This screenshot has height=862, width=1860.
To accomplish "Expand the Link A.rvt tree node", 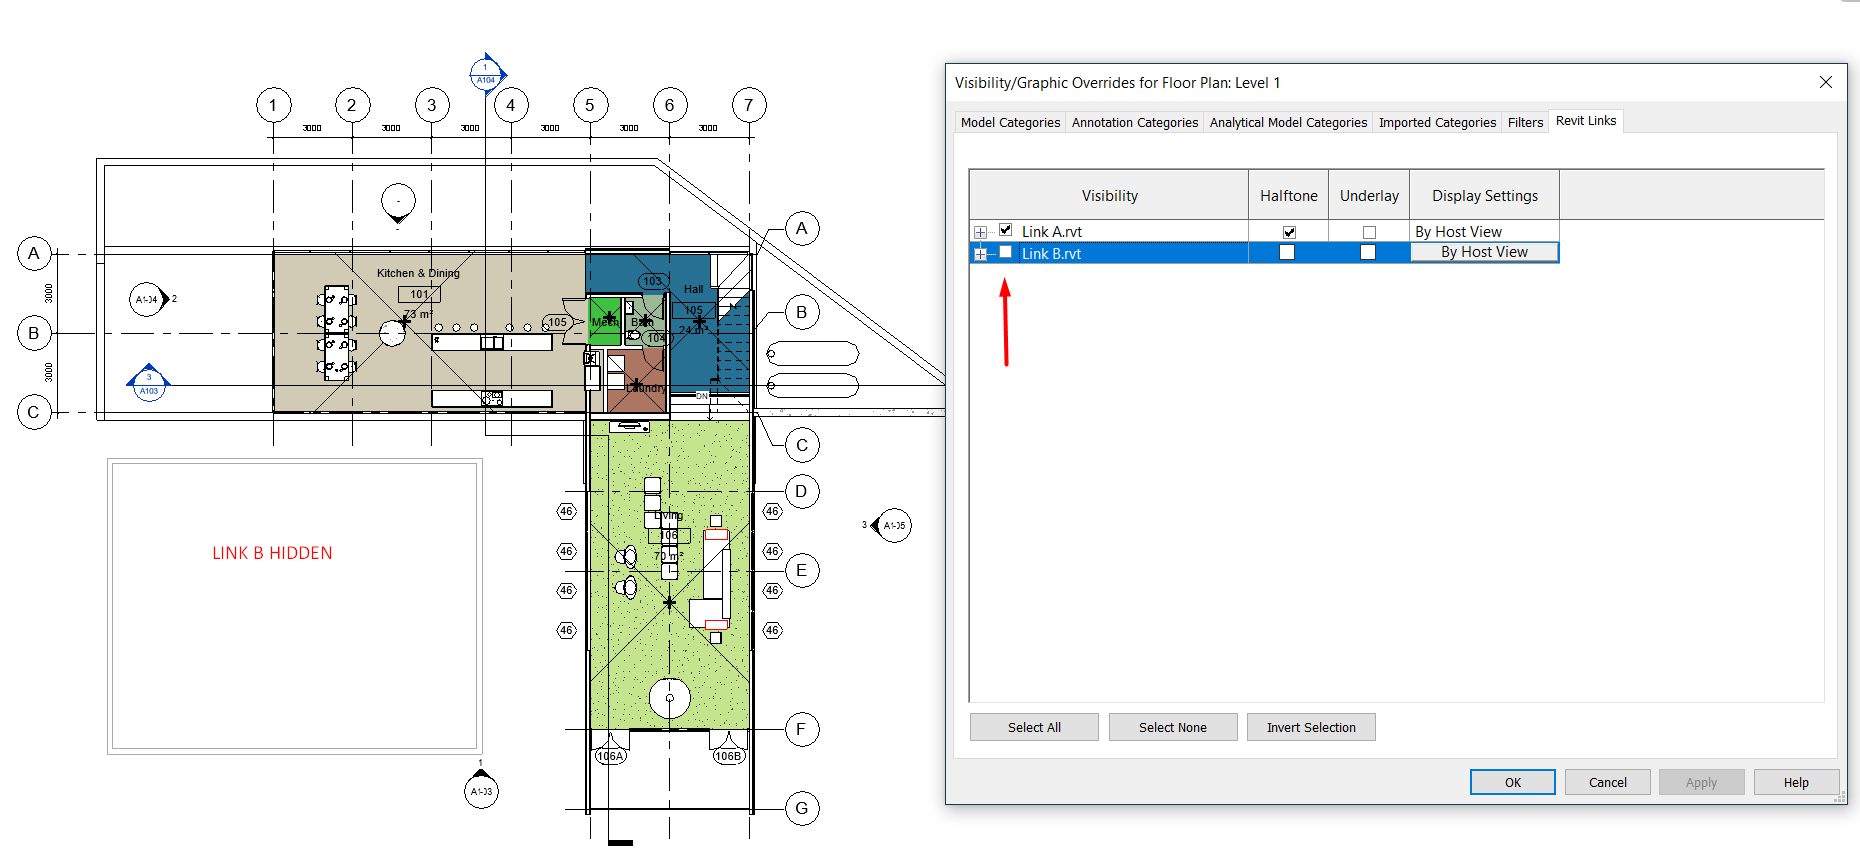I will (x=980, y=232).
